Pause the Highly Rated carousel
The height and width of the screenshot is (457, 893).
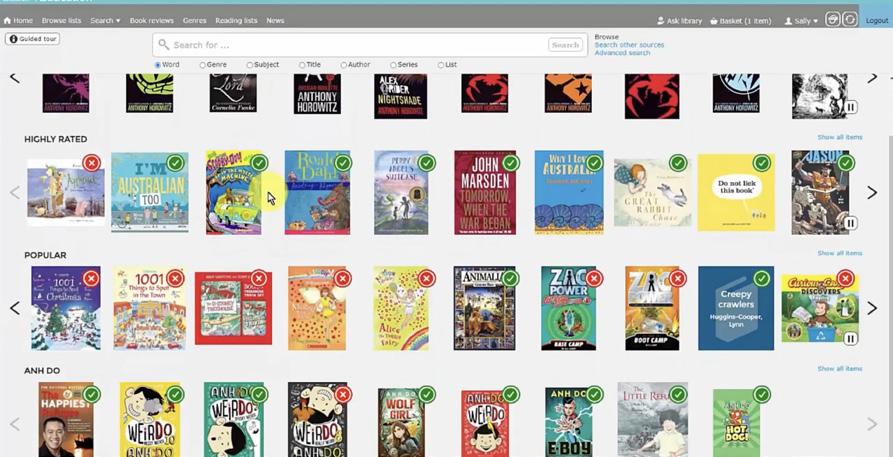(x=851, y=223)
